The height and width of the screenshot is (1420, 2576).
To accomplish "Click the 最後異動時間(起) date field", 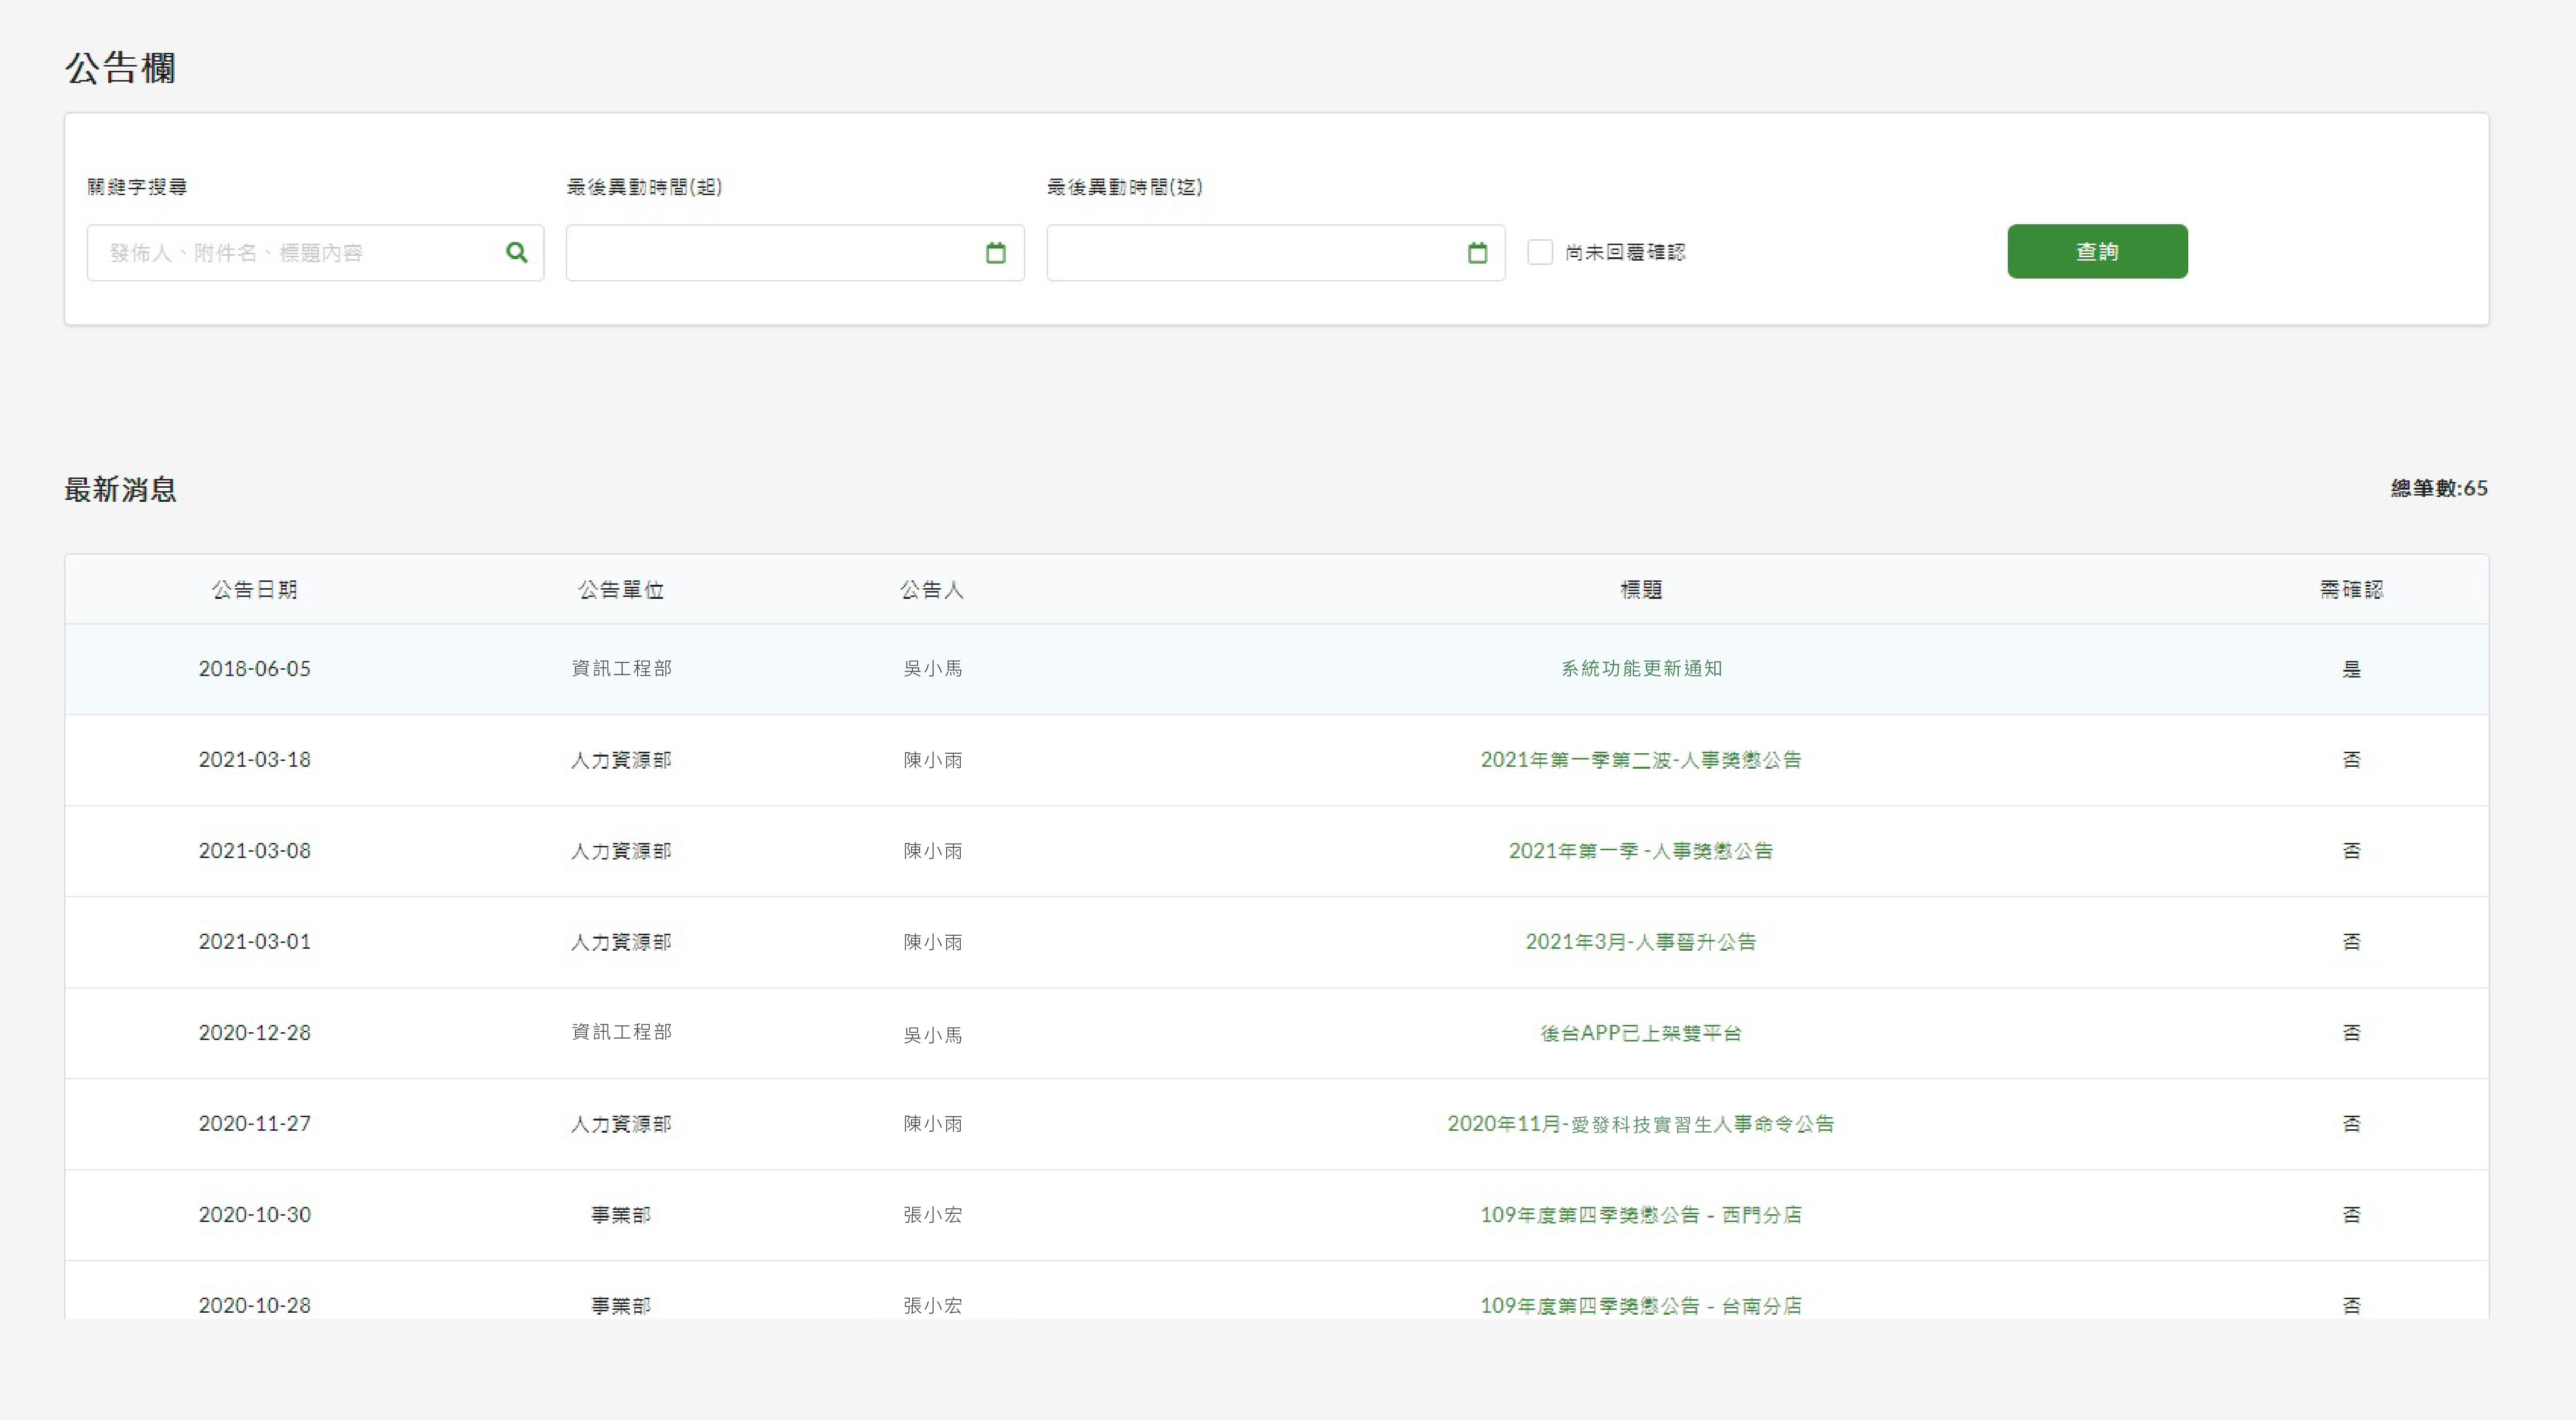I will coord(795,252).
